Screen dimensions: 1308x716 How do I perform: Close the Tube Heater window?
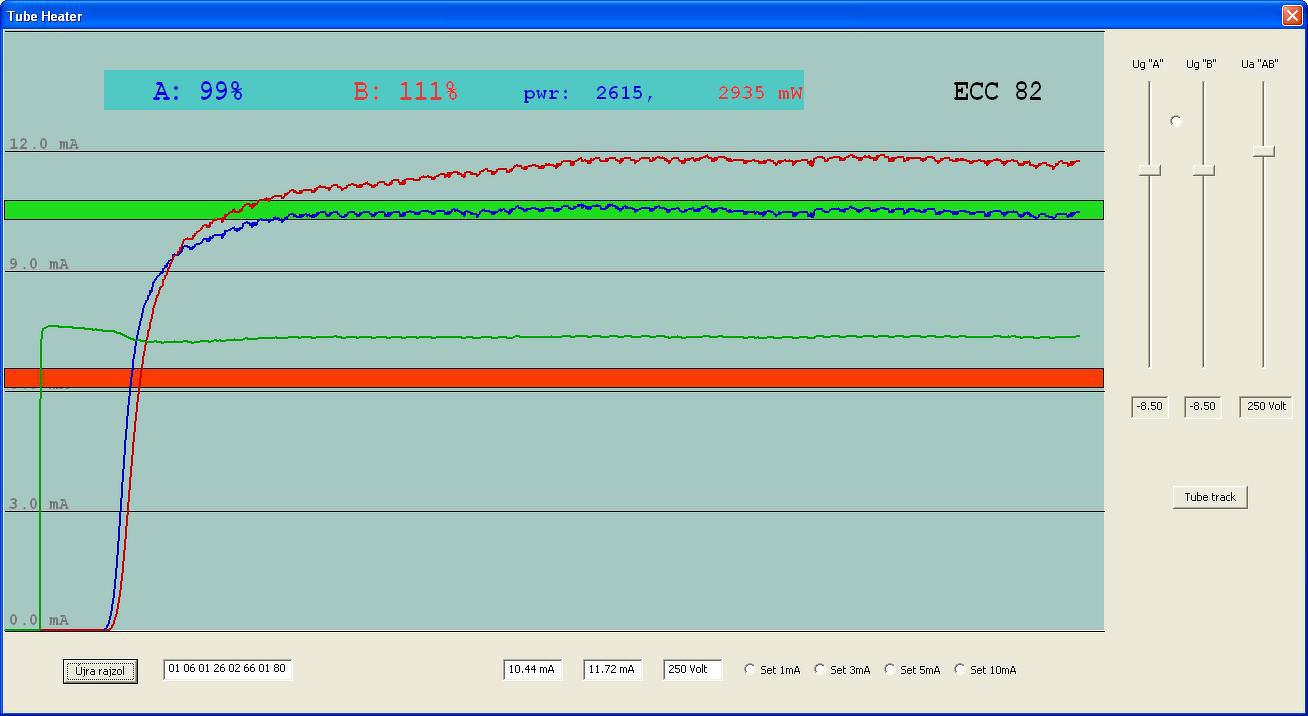[1291, 15]
